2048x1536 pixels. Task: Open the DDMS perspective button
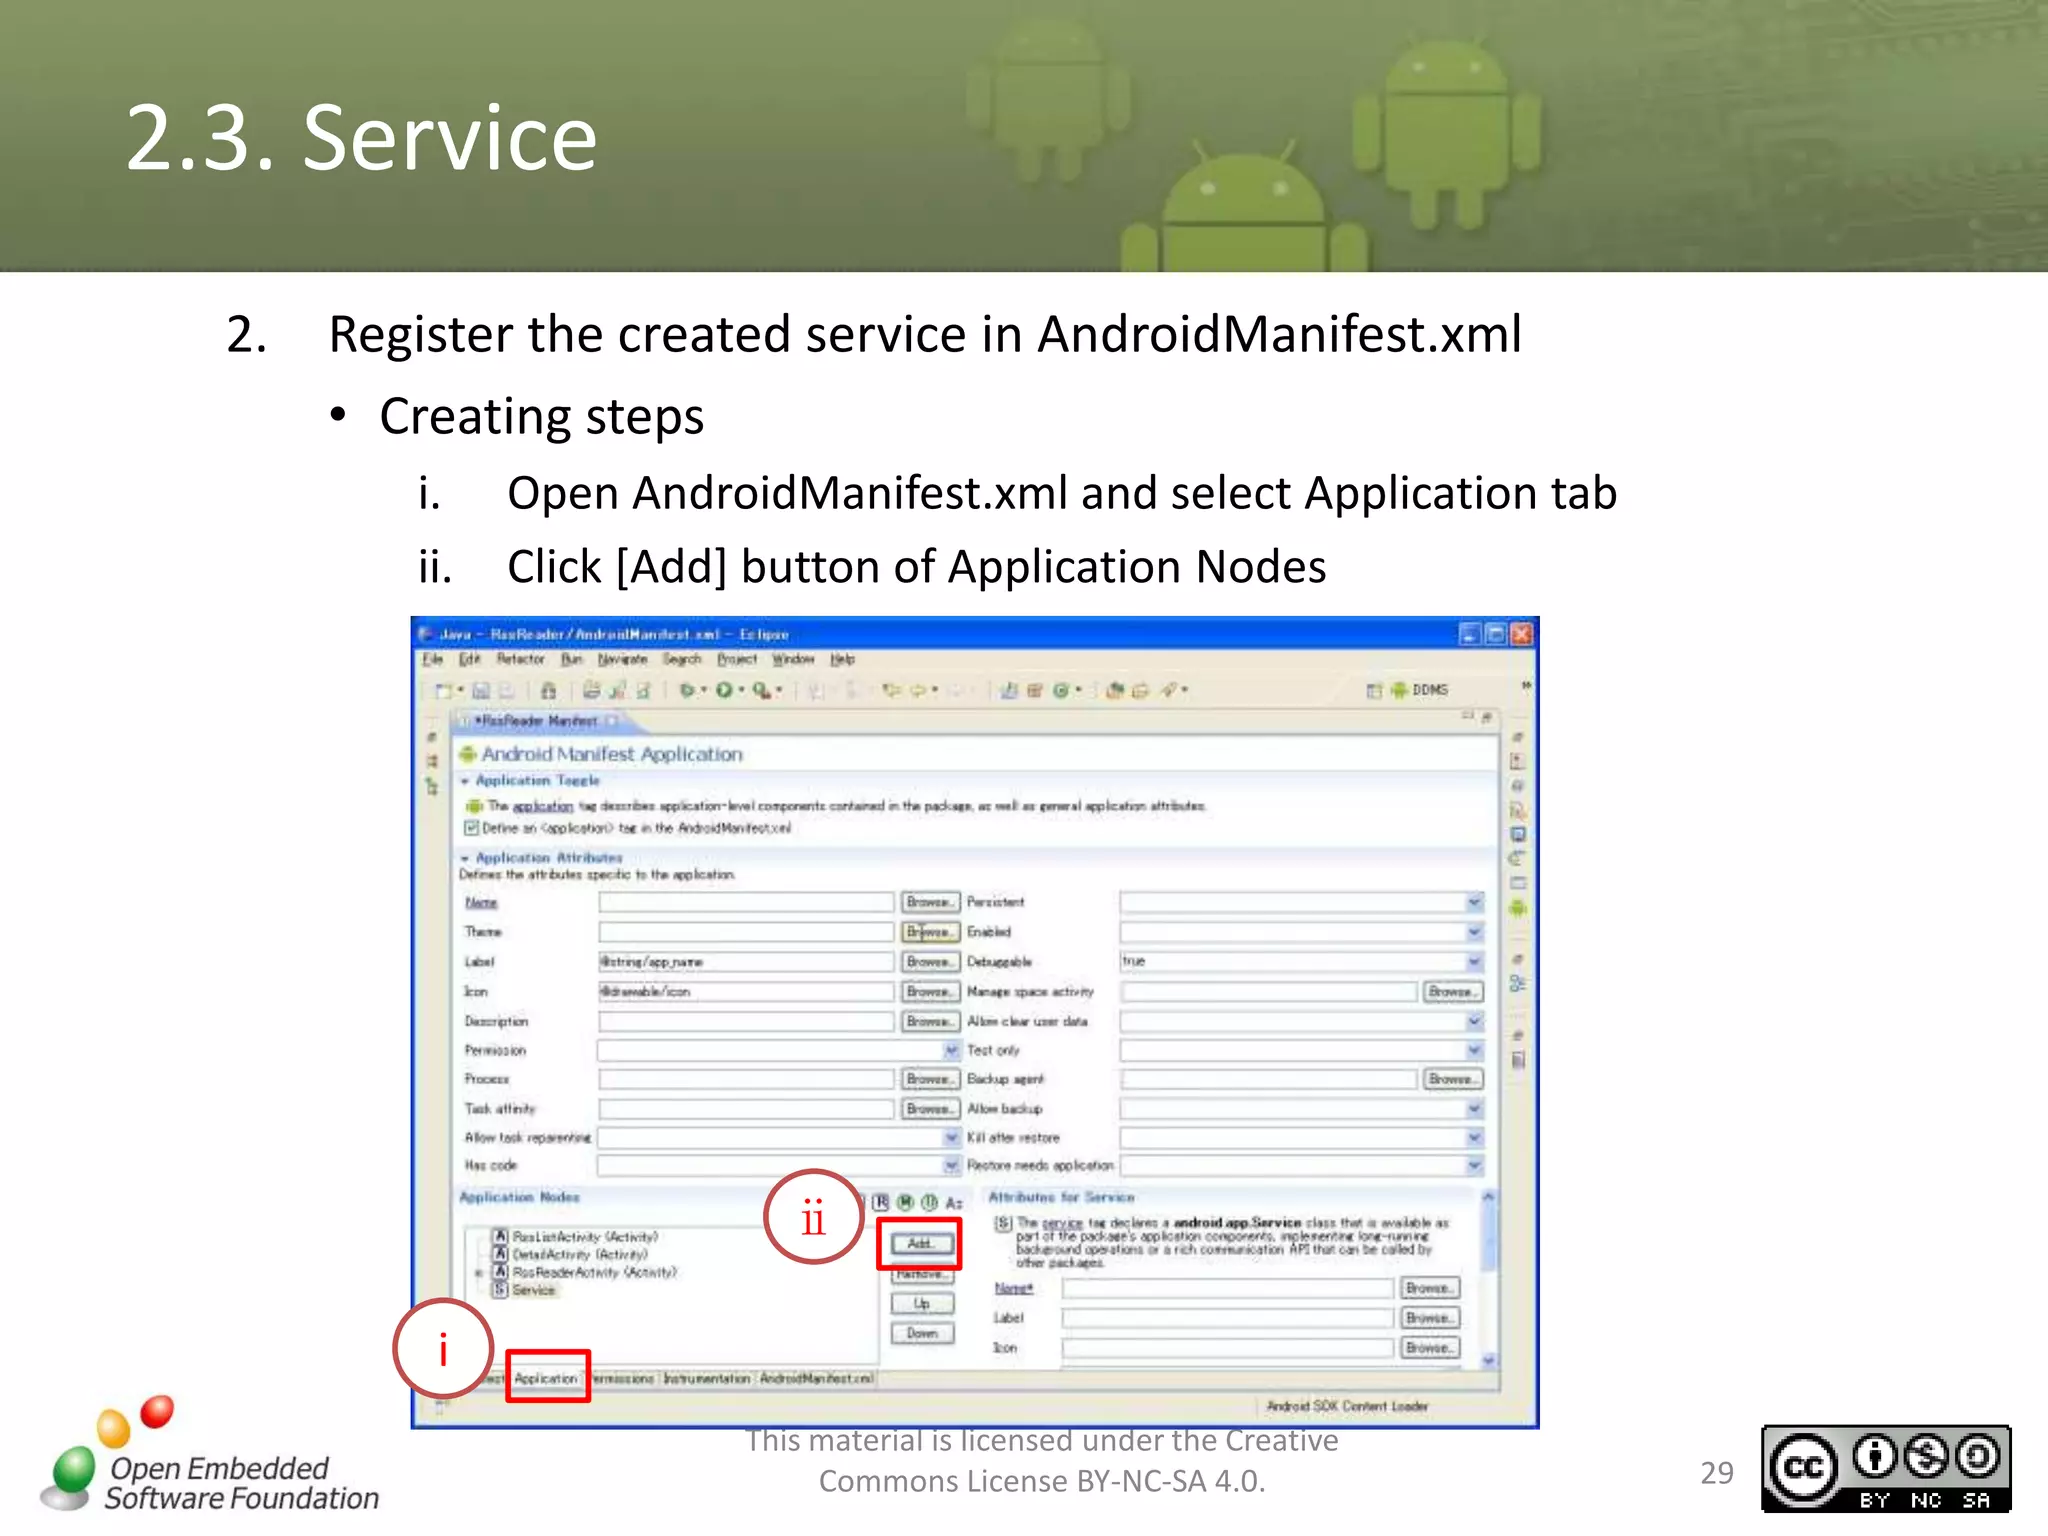(x=1420, y=690)
